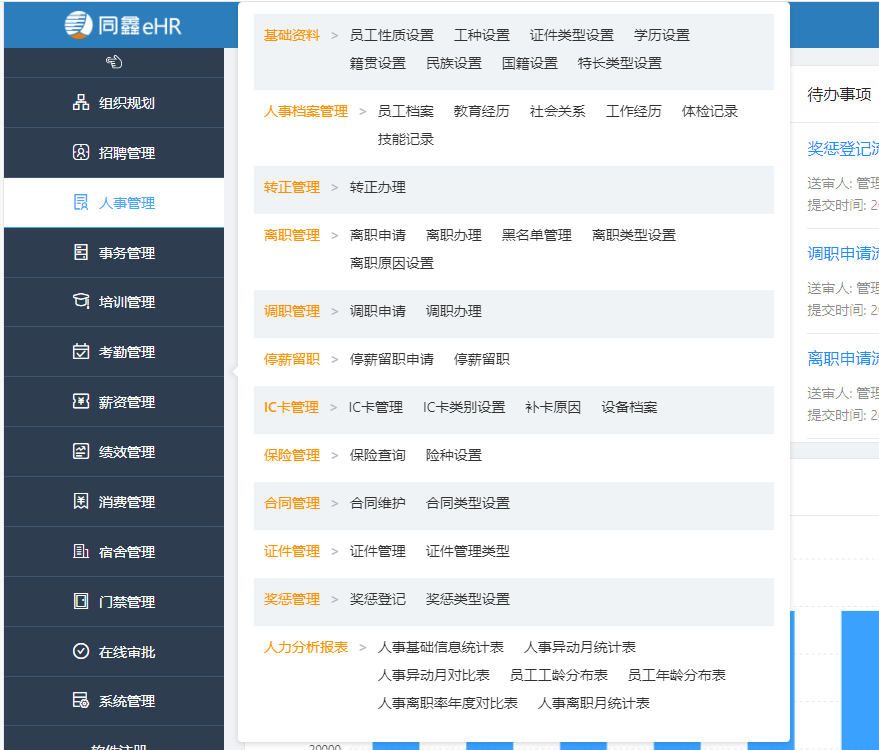Select 宿舍管理 from the sidebar menu
The height and width of the screenshot is (750, 879).
click(x=126, y=552)
